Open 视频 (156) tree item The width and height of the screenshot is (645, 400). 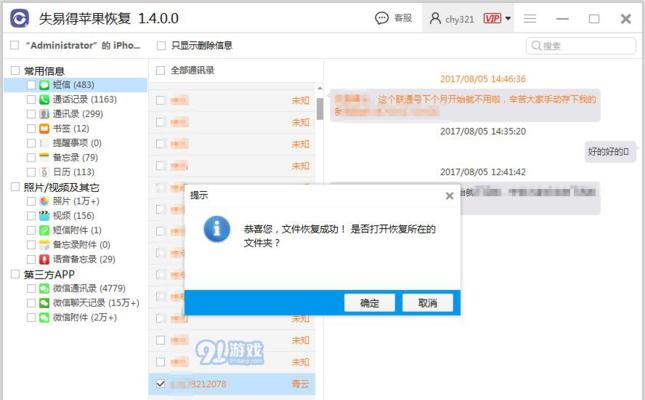74,216
